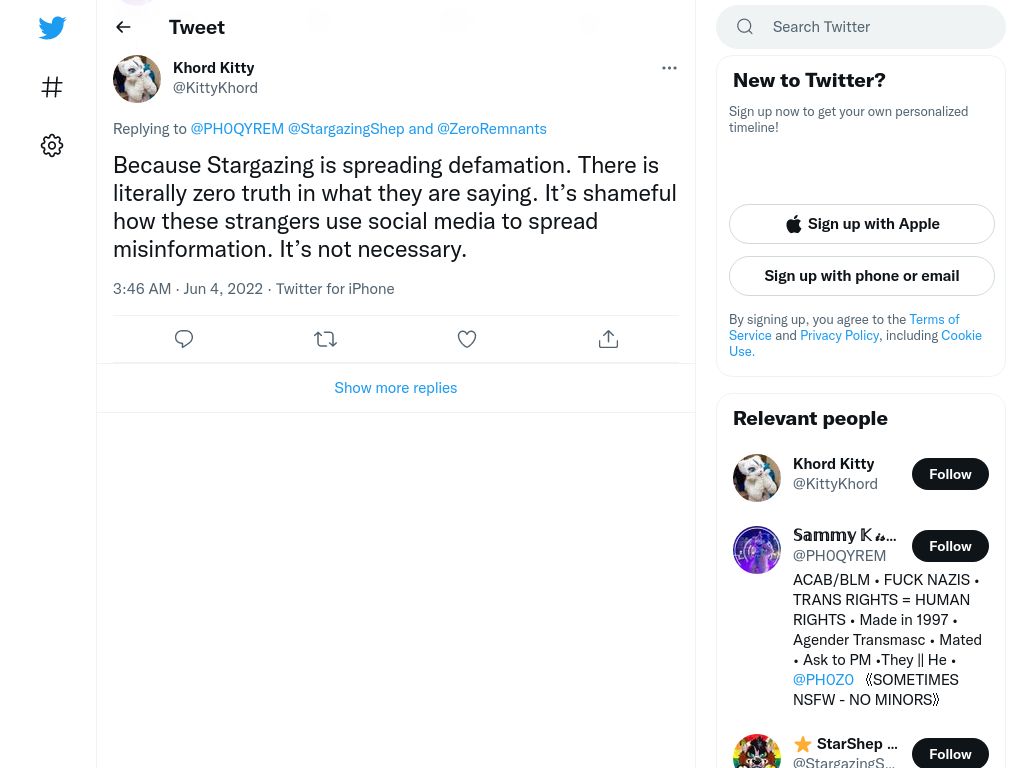
Task: Click the retweet icon
Action: (x=325, y=339)
